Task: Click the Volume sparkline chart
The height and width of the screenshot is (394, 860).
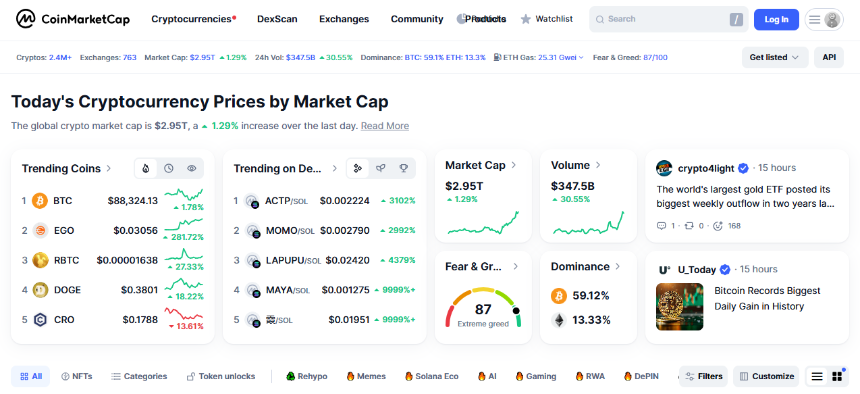Action: coord(589,222)
